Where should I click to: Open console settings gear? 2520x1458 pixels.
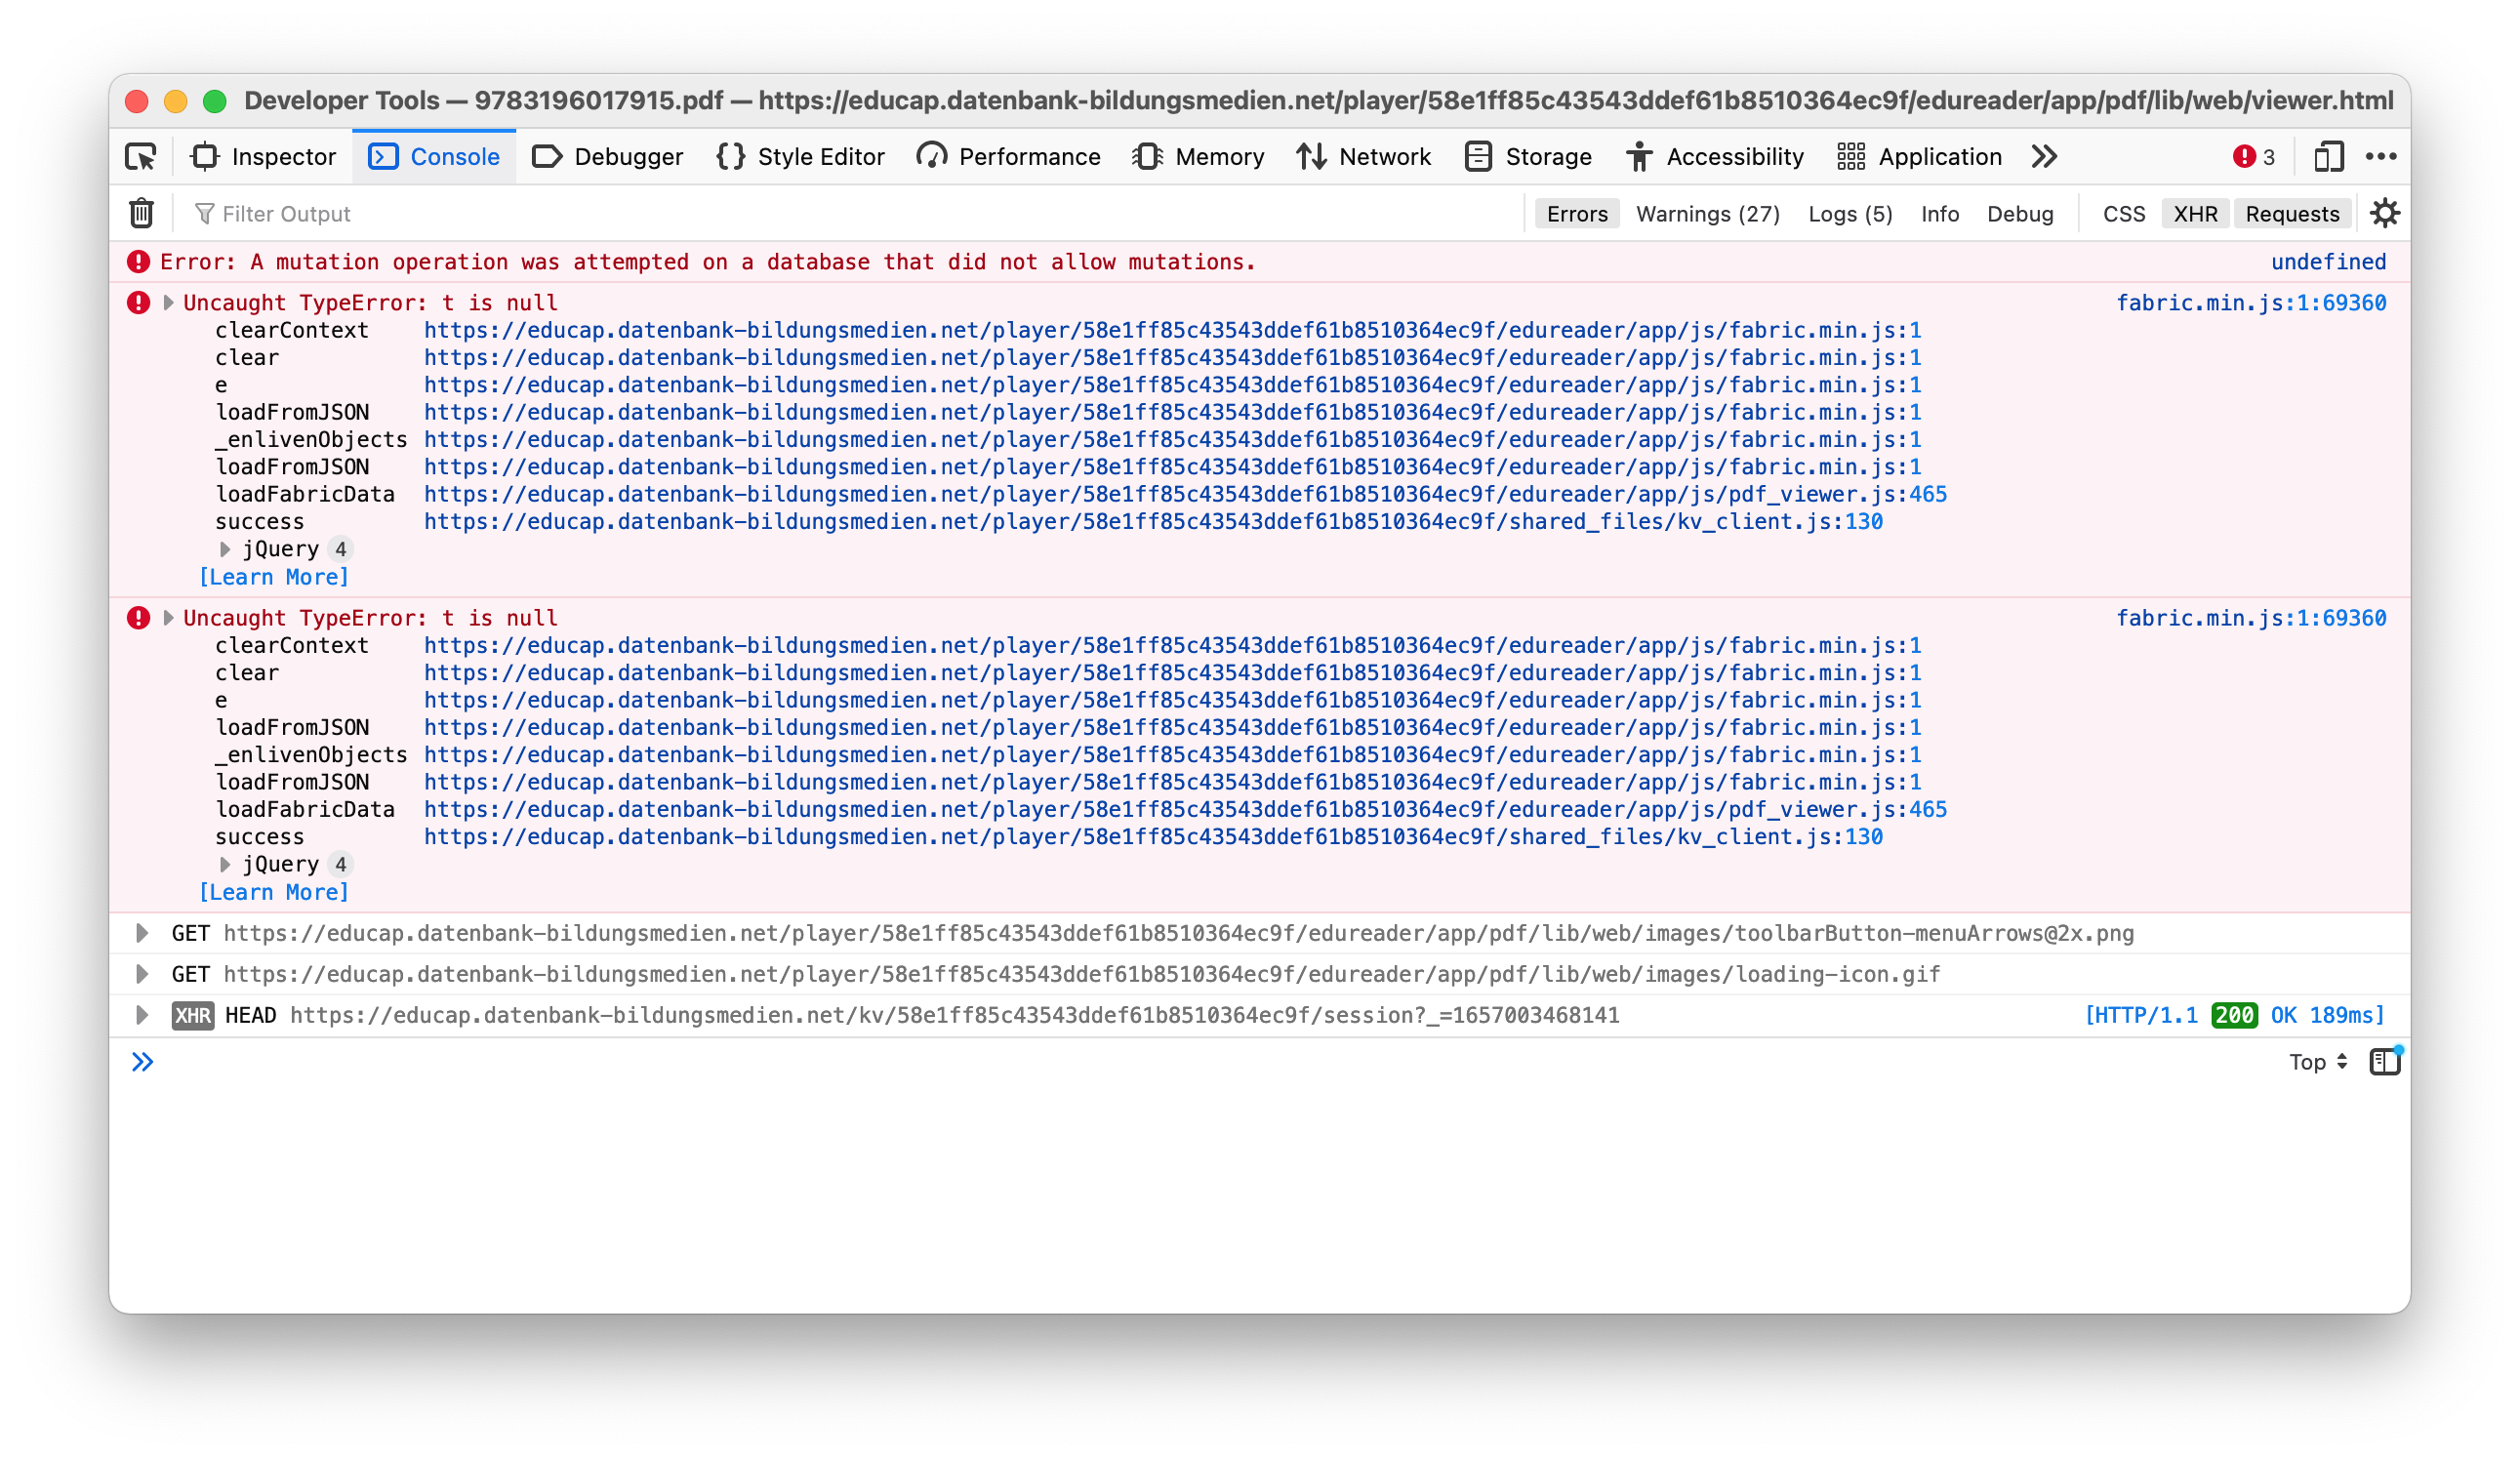click(x=2385, y=214)
